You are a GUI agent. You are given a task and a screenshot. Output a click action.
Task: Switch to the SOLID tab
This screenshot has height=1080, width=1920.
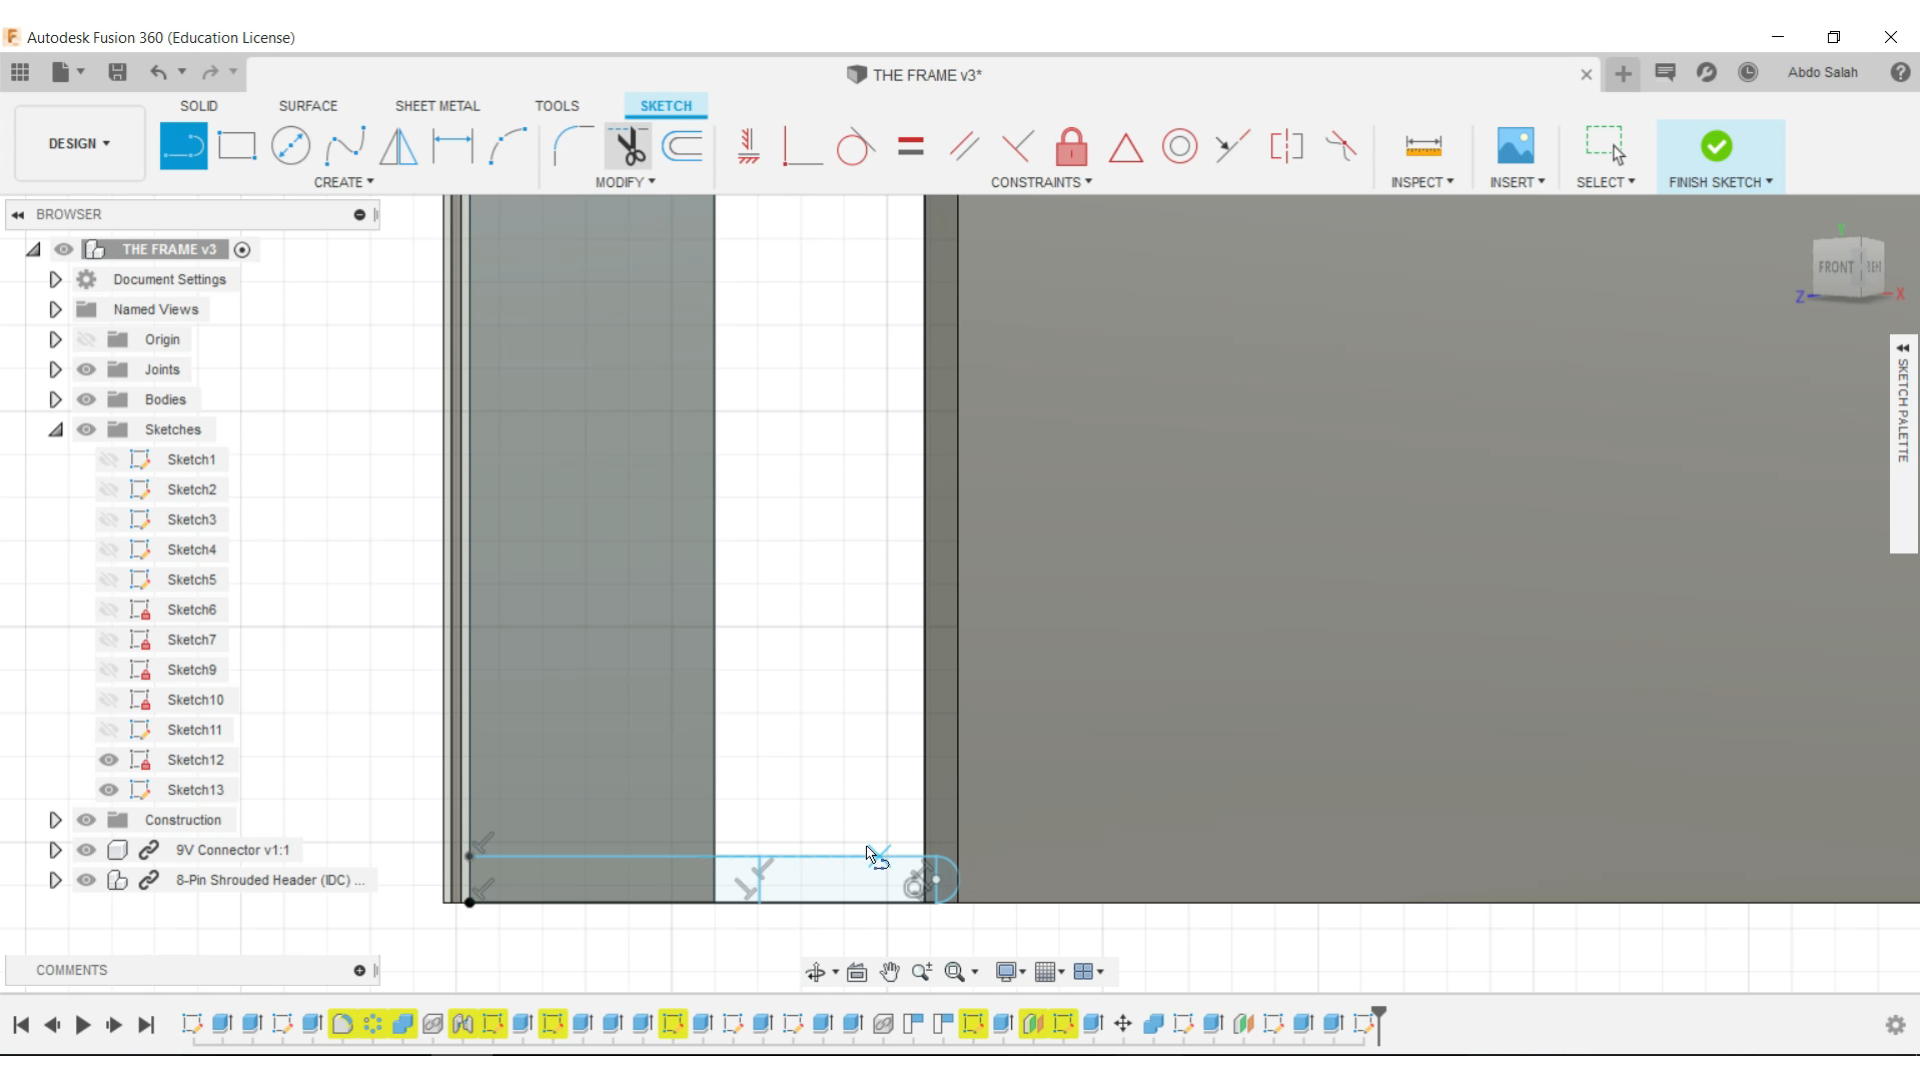[x=198, y=105]
